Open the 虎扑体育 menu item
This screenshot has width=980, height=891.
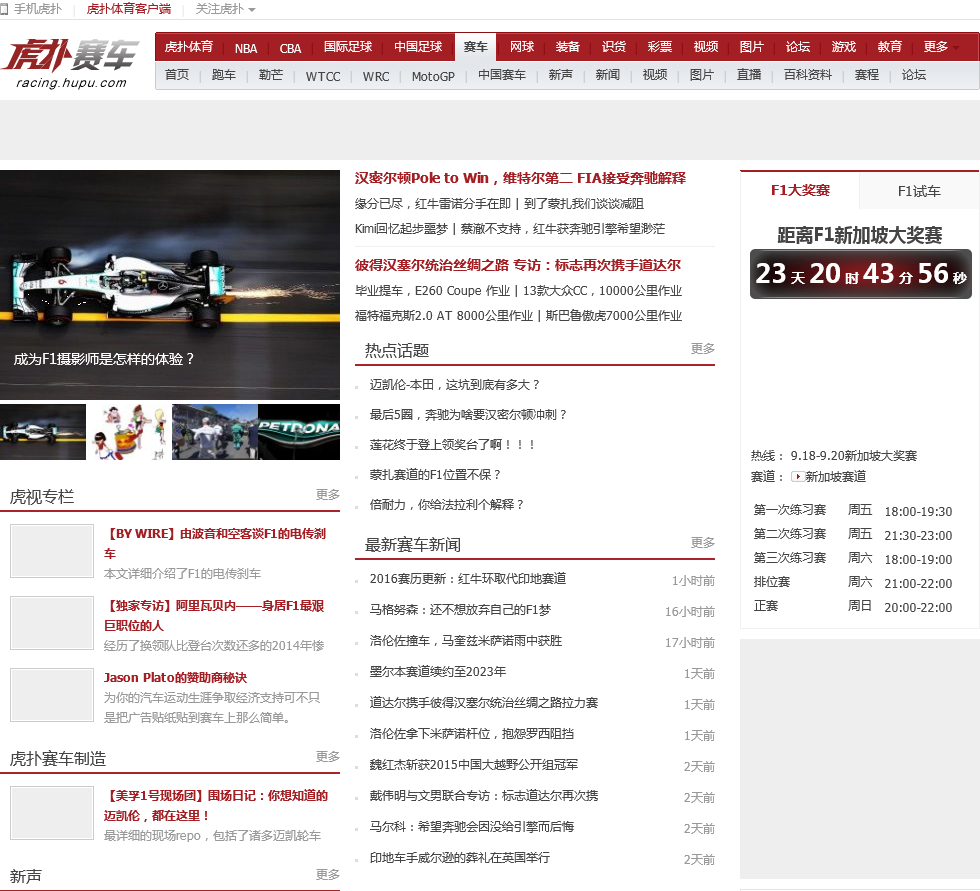tap(189, 47)
